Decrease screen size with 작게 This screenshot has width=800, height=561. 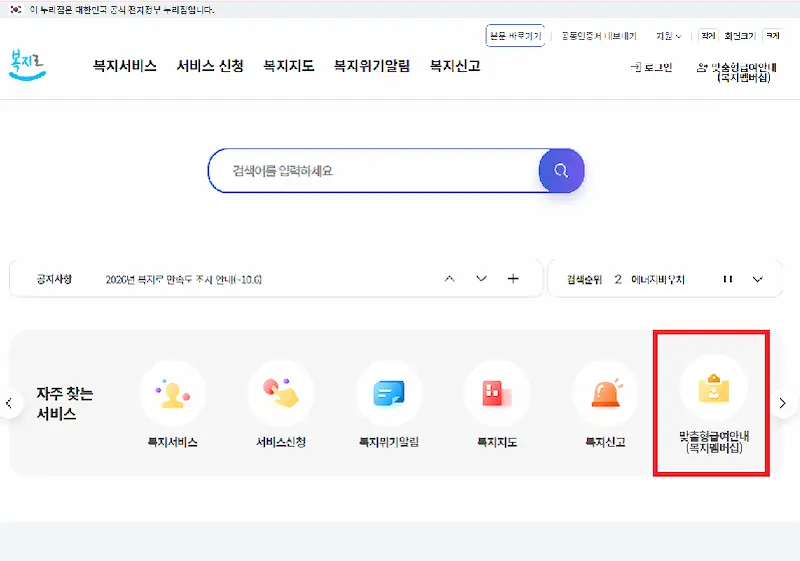708,36
